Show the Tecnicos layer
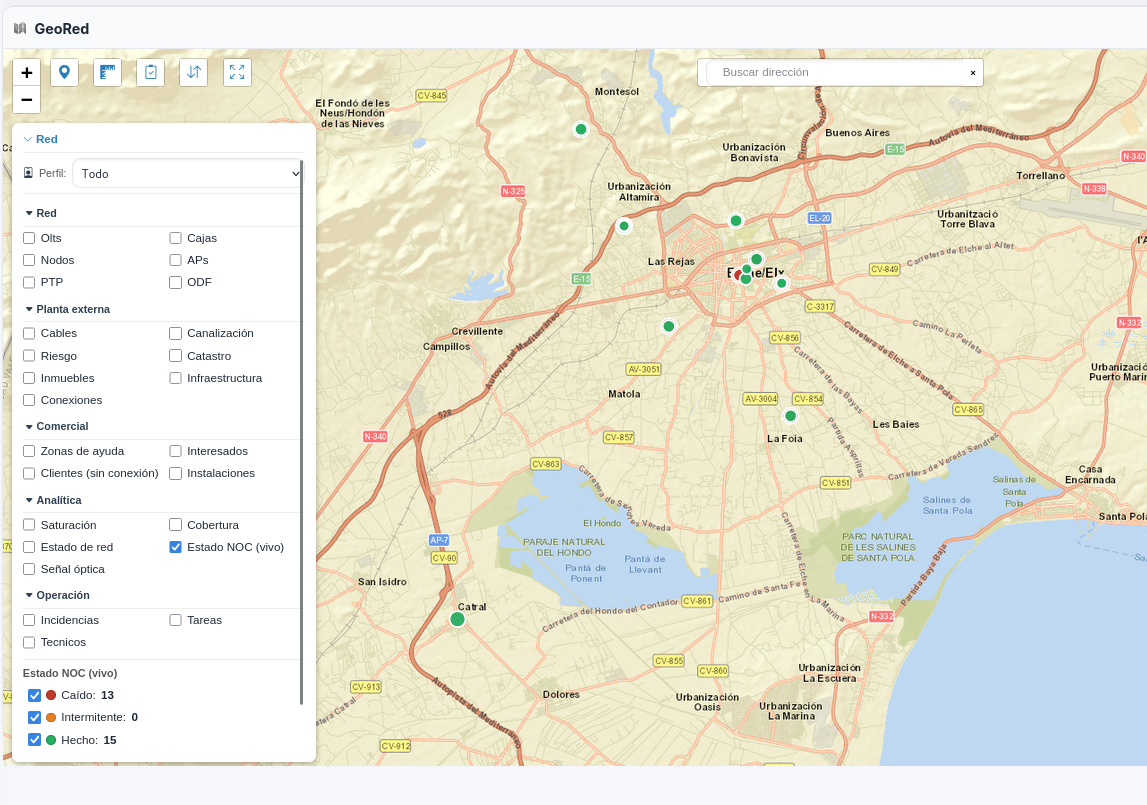The height and width of the screenshot is (805, 1147). pyautogui.click(x=29, y=642)
